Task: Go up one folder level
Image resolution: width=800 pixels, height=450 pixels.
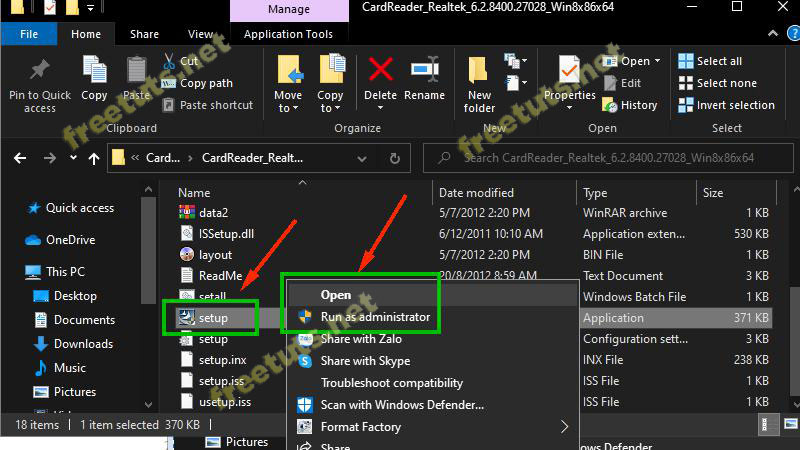Action: (x=93, y=158)
